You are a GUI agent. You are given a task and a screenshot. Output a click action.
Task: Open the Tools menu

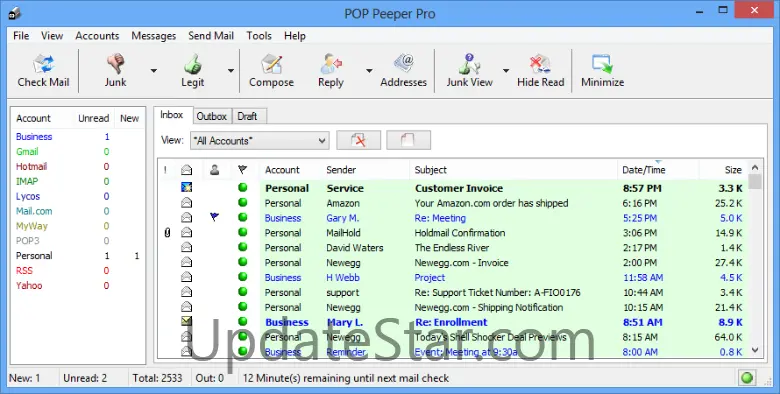pos(259,36)
